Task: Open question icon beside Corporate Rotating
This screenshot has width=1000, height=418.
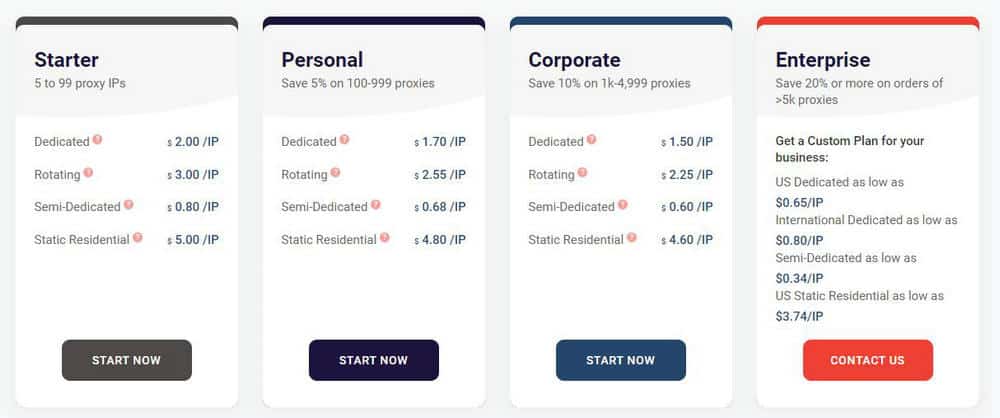Action: [582, 172]
